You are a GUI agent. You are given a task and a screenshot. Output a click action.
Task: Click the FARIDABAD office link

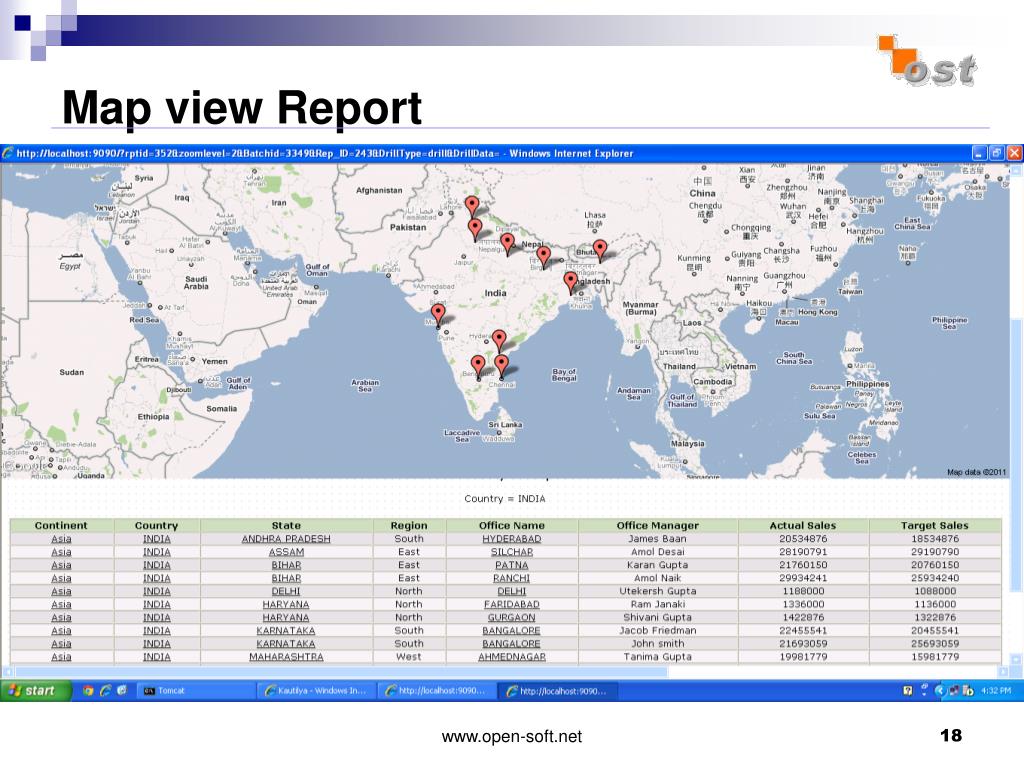click(511, 605)
